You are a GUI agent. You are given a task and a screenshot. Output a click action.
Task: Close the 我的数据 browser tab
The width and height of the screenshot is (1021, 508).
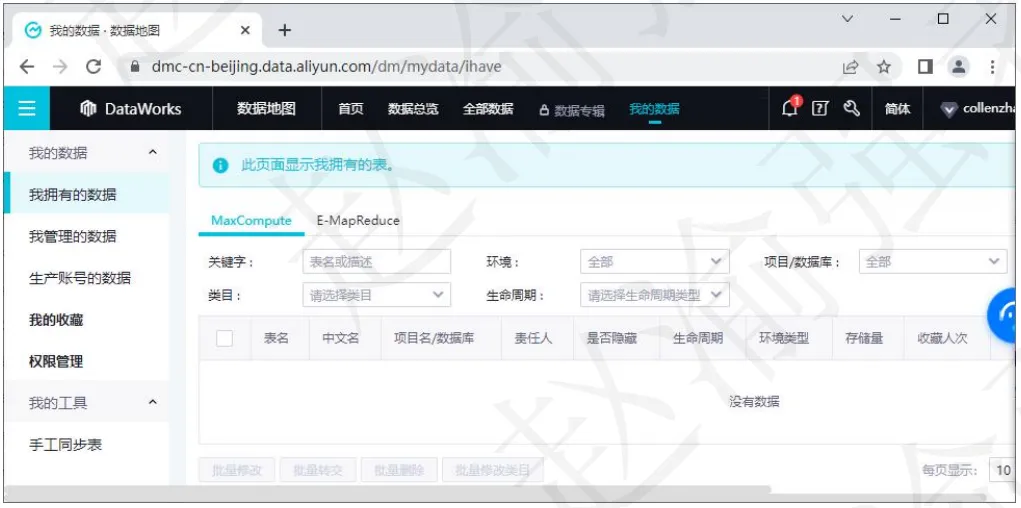(245, 30)
